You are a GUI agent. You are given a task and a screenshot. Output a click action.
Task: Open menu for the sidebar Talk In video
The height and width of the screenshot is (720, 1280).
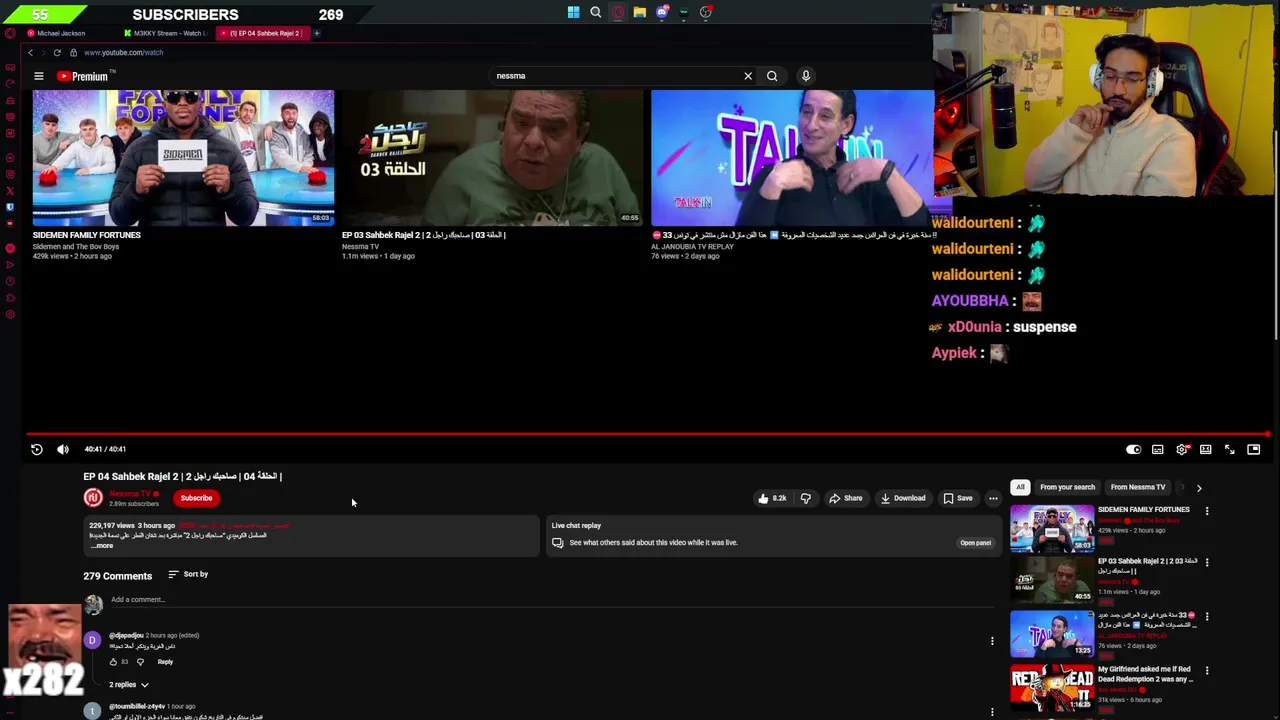pos(1207,617)
